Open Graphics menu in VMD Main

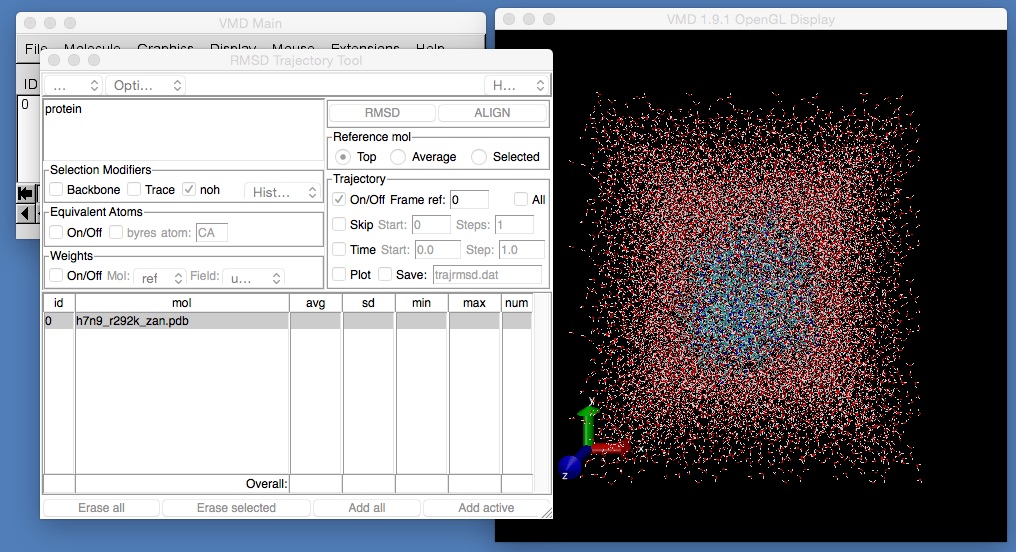point(165,48)
